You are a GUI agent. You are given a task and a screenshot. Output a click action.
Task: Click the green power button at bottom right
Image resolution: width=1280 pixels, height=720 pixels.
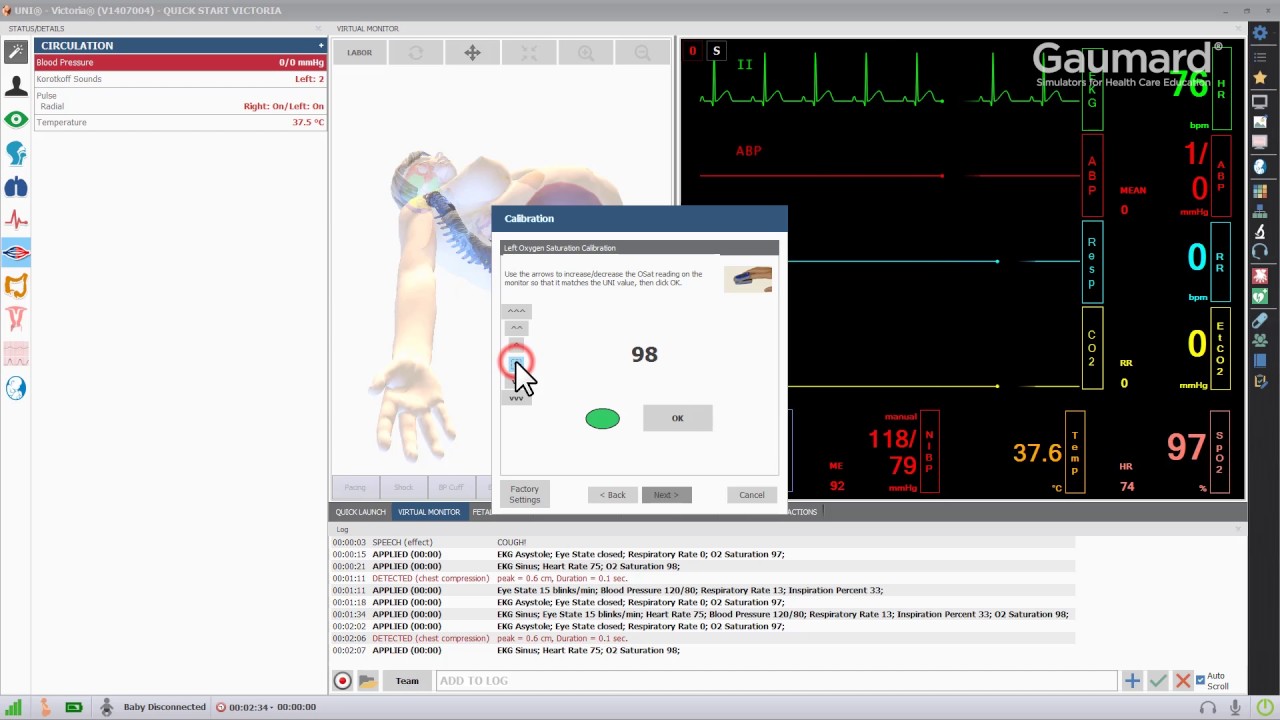tap(1266, 707)
